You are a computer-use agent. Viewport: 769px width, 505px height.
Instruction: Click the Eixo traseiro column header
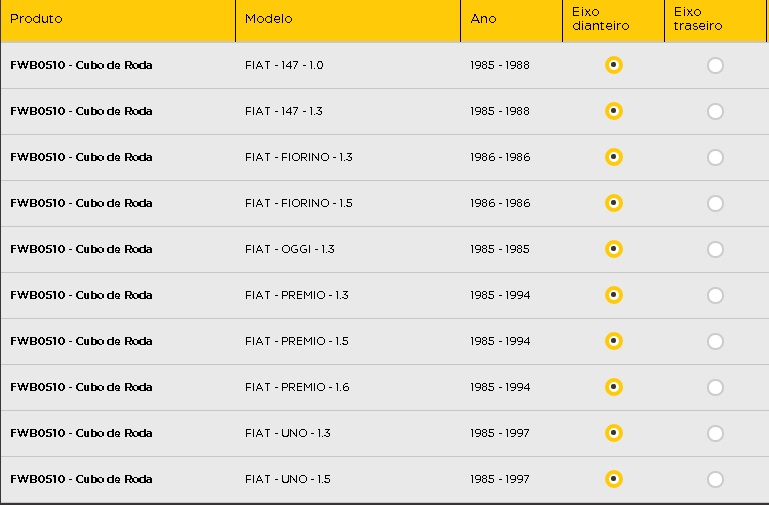tap(697, 19)
